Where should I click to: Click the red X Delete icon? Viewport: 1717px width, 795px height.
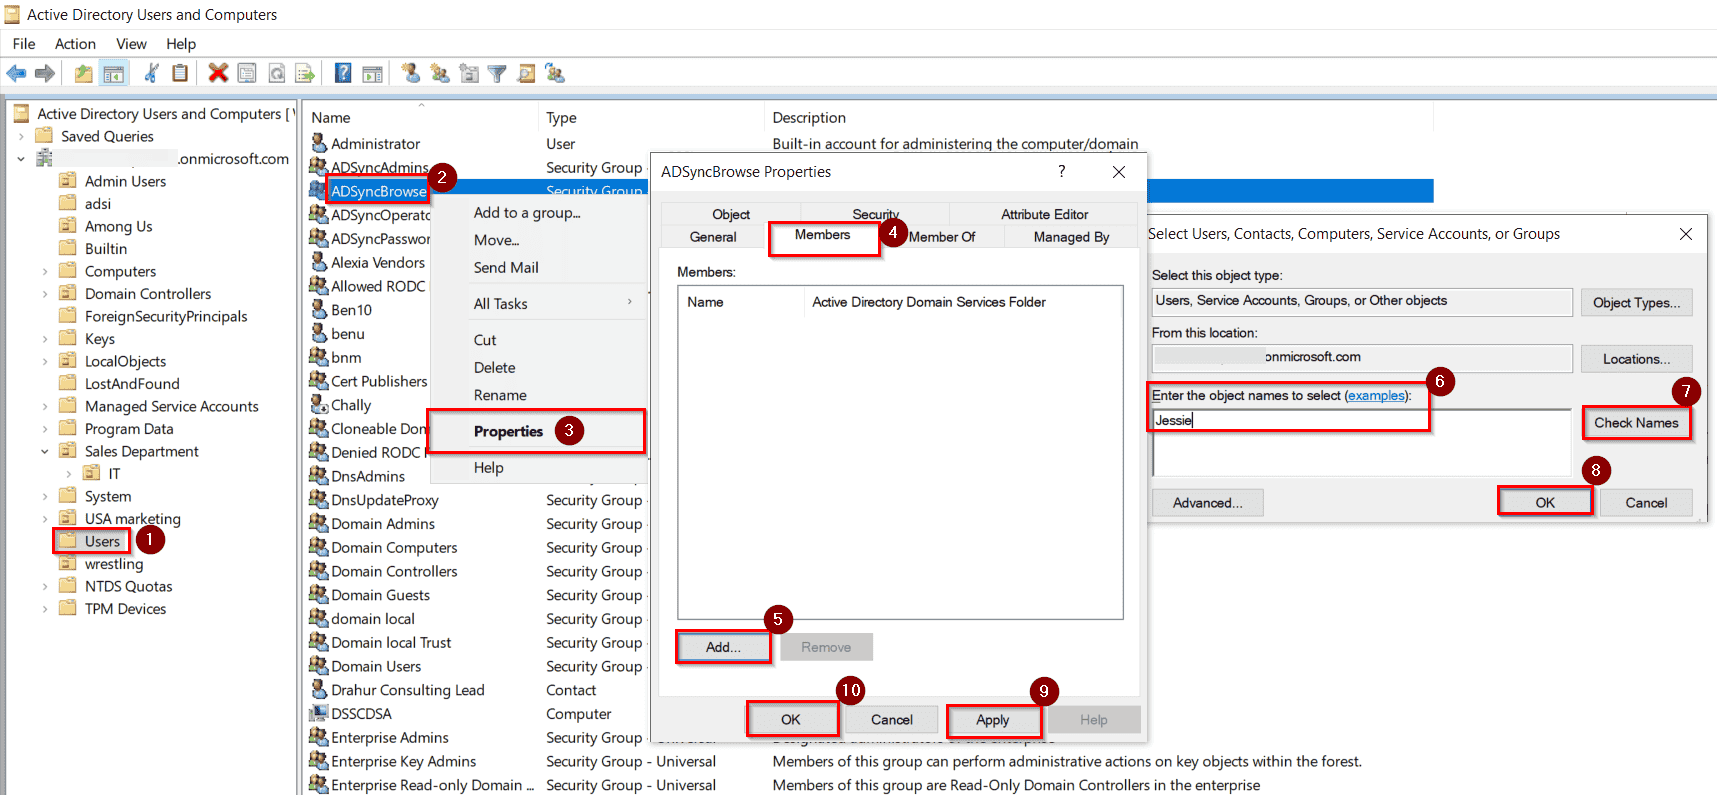218,73
